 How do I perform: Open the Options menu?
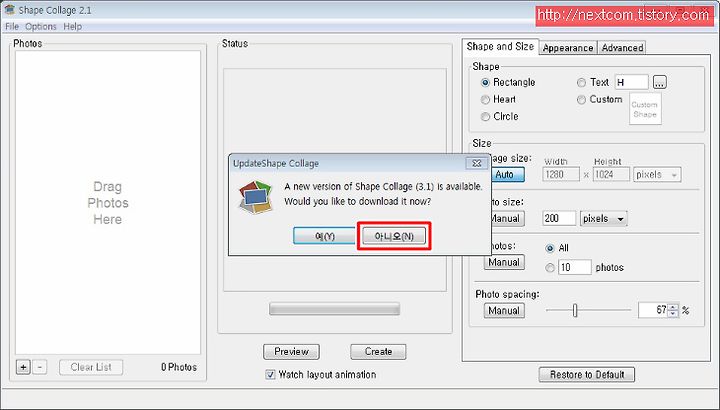coord(40,27)
